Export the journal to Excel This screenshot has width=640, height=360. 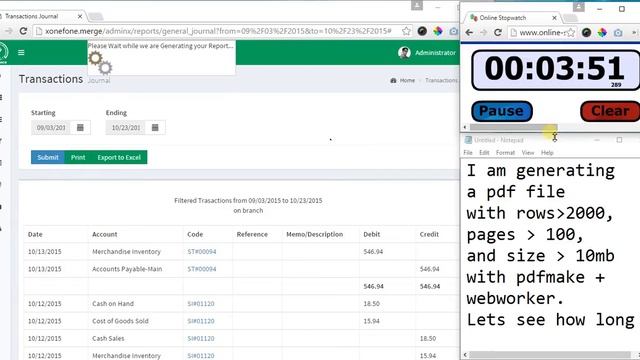[x=119, y=157]
